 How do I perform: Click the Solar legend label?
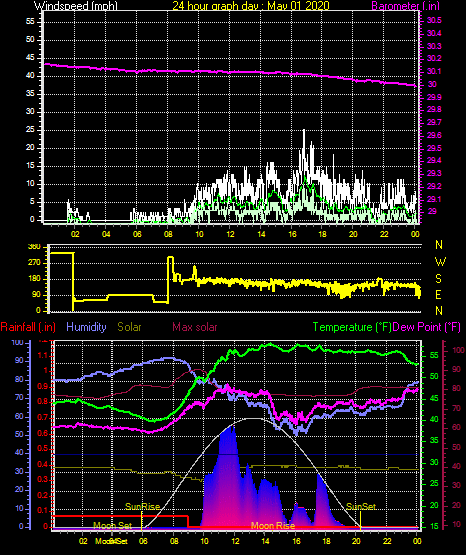[x=129, y=327]
